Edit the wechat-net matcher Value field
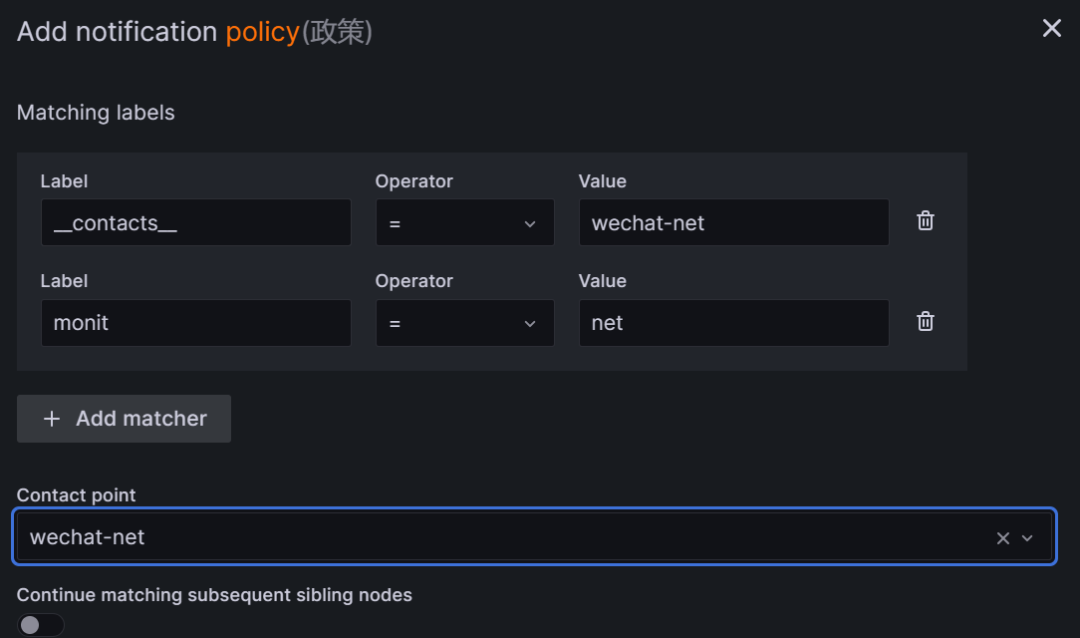The width and height of the screenshot is (1080, 638). coord(733,223)
